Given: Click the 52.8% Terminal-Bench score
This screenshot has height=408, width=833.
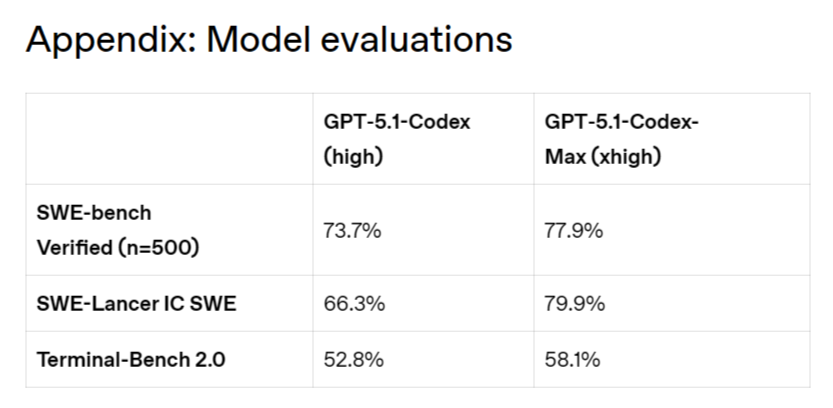Looking at the screenshot, I should (x=353, y=360).
